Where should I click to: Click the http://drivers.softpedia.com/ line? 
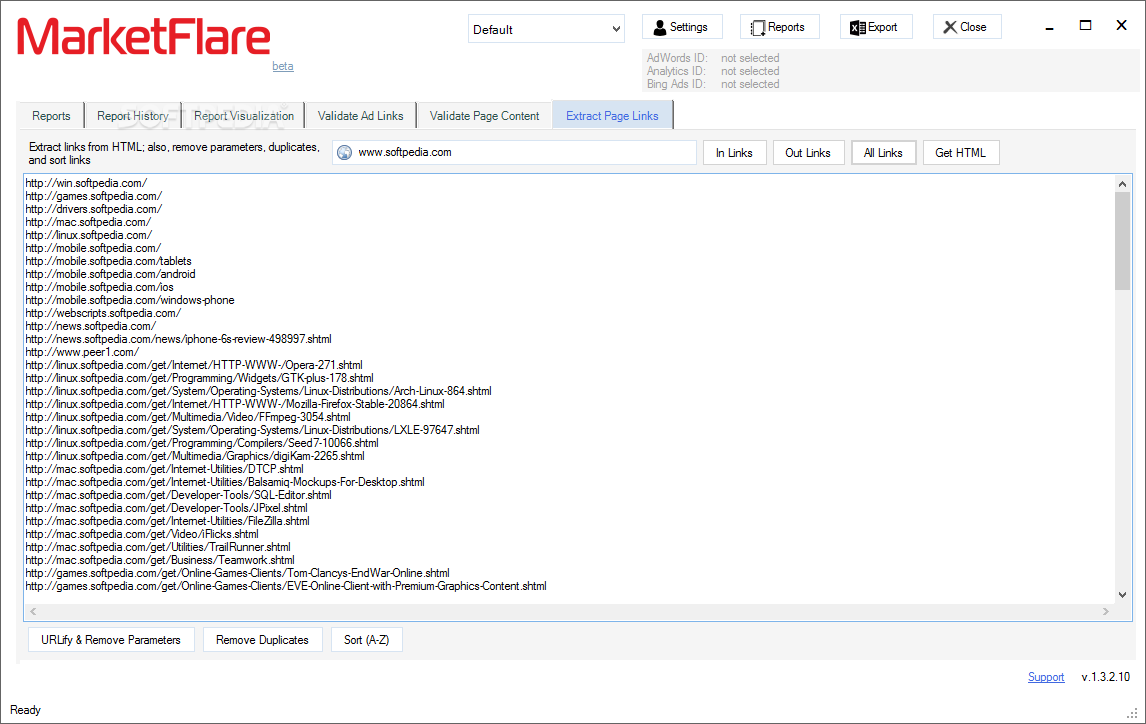[x=94, y=209]
